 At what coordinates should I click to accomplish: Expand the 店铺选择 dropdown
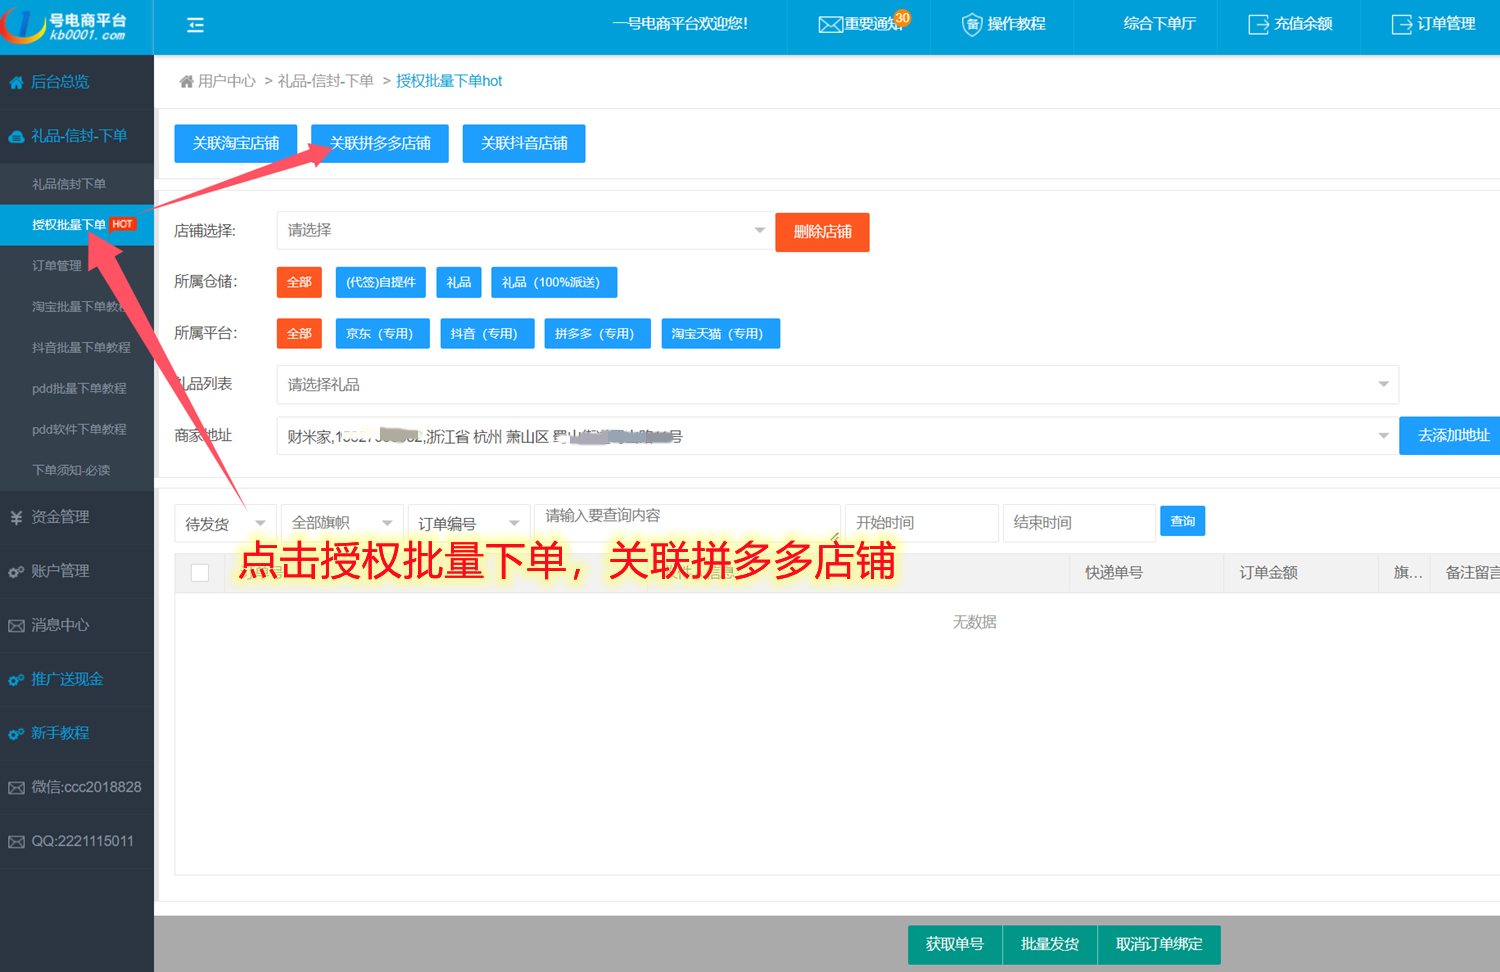click(522, 231)
